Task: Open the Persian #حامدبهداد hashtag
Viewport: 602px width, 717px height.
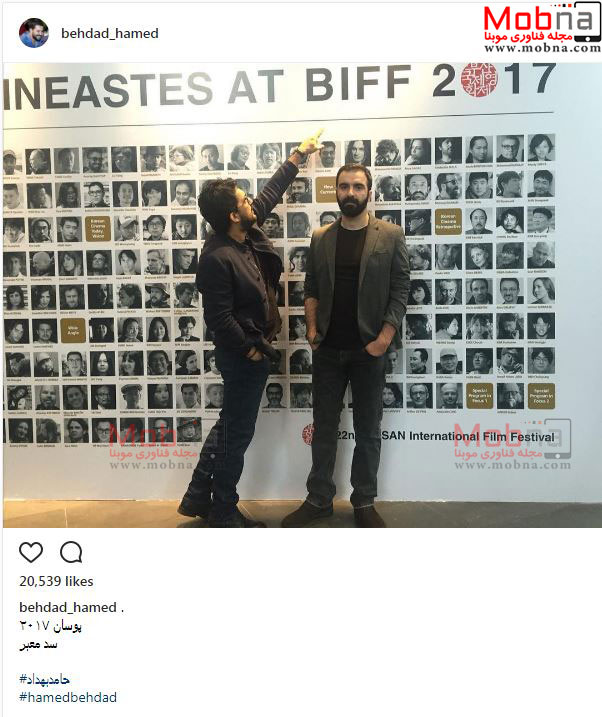Action: pyautogui.click(x=44, y=679)
